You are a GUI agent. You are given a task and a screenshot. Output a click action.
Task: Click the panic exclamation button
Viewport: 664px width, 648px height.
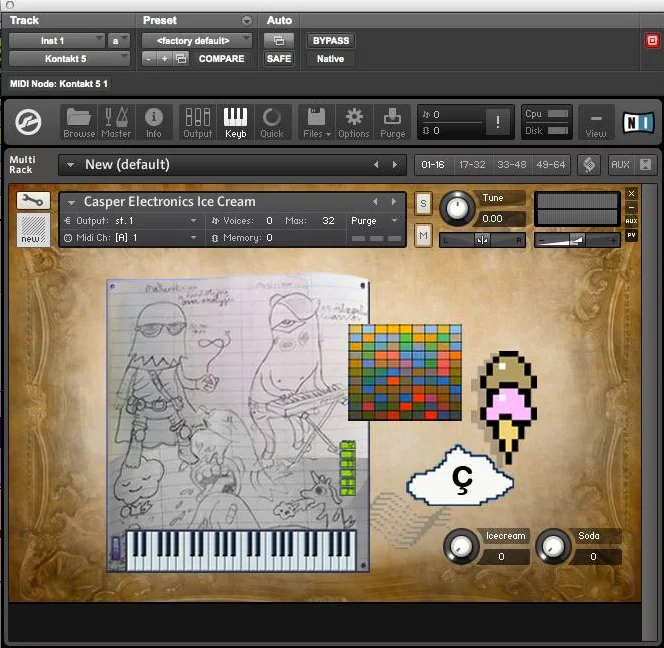tap(498, 122)
